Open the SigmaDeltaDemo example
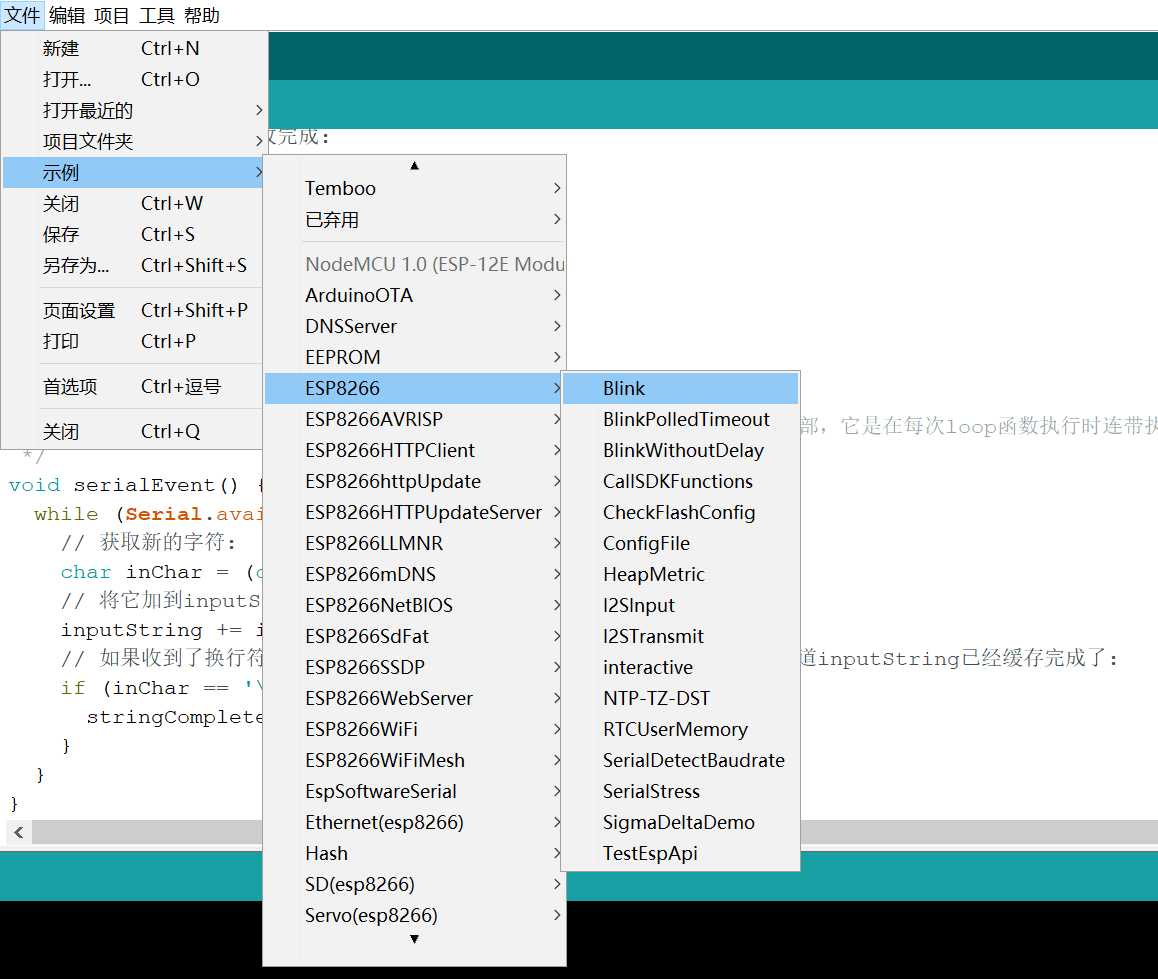This screenshot has width=1158, height=979. (x=680, y=822)
